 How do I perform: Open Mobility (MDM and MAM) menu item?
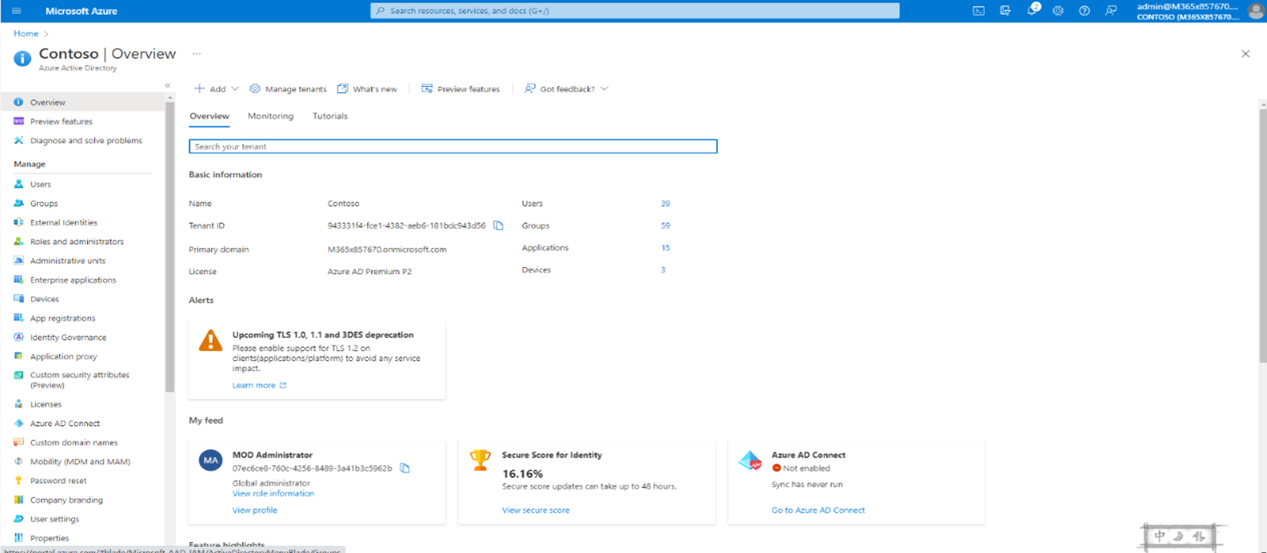(82, 461)
